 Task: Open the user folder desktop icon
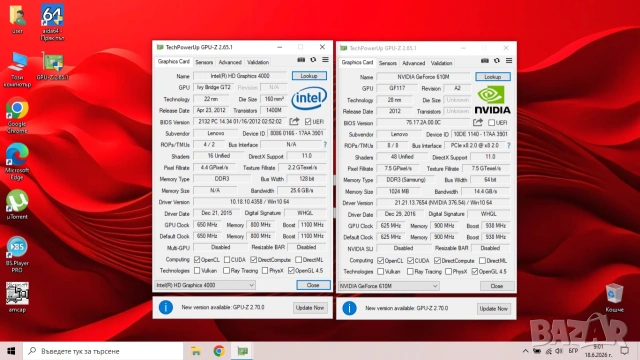[x=17, y=19]
